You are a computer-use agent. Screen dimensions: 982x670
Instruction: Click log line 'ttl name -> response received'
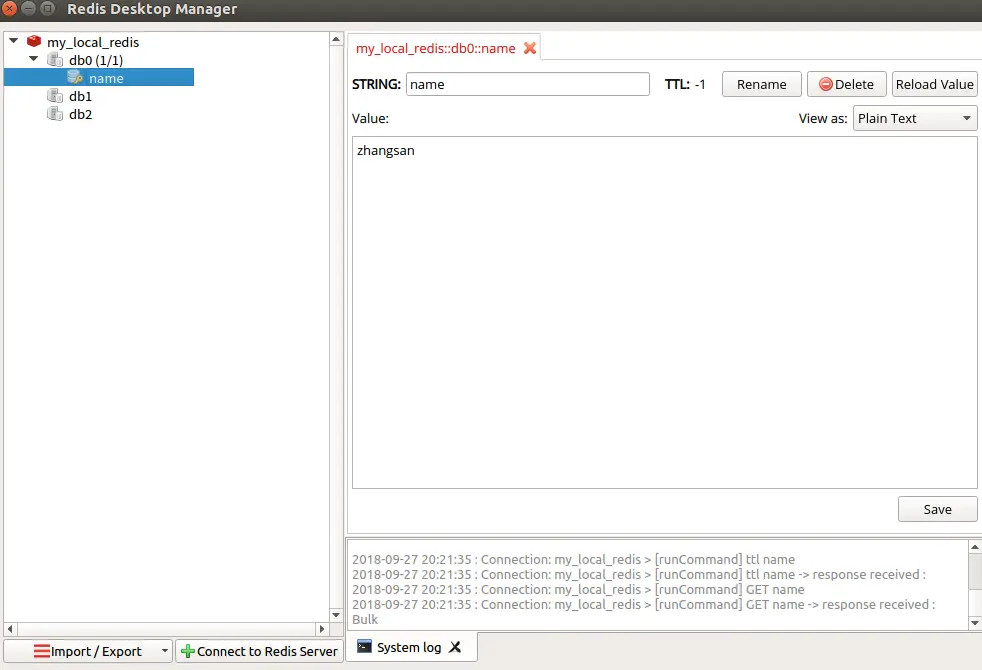[x=639, y=574]
